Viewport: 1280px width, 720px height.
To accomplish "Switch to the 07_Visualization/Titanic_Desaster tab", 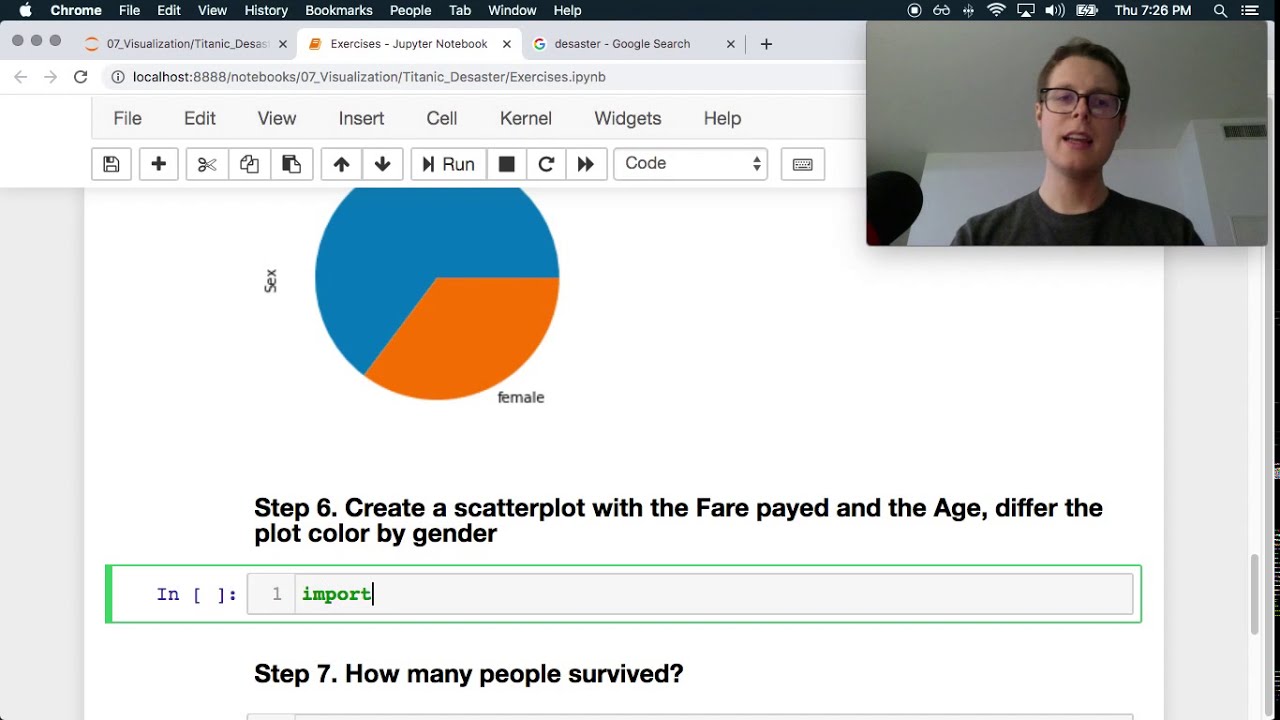I will 185,44.
